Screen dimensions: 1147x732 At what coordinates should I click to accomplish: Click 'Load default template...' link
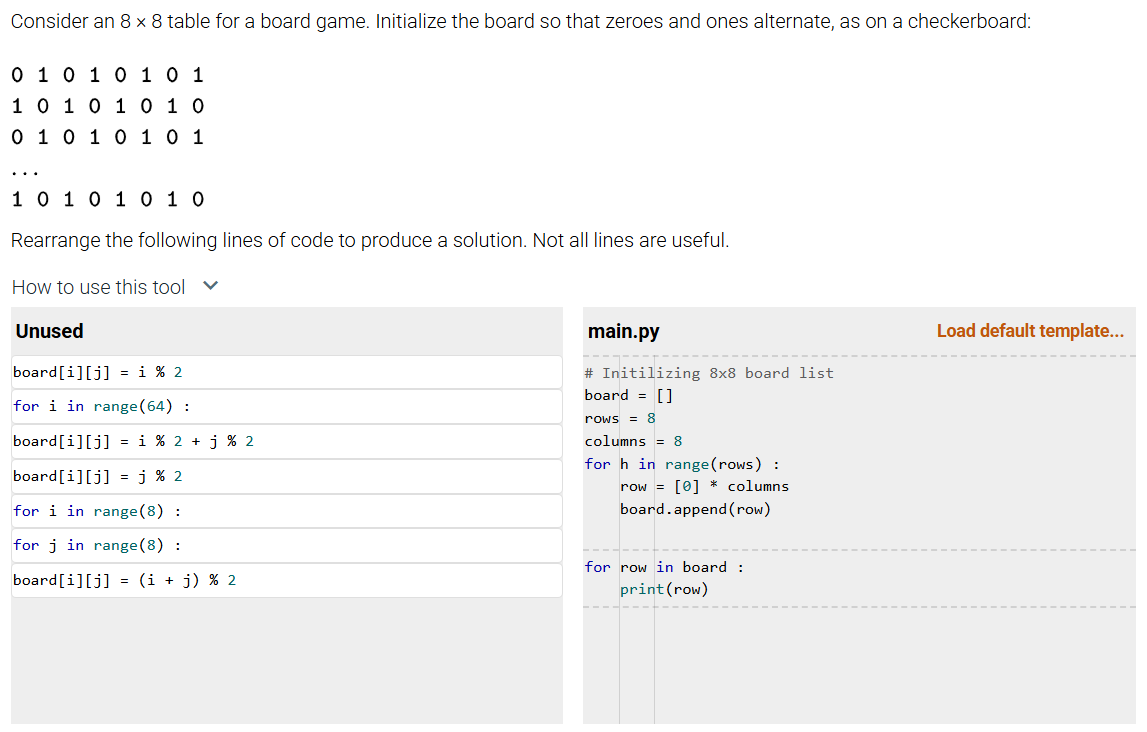pos(1030,331)
